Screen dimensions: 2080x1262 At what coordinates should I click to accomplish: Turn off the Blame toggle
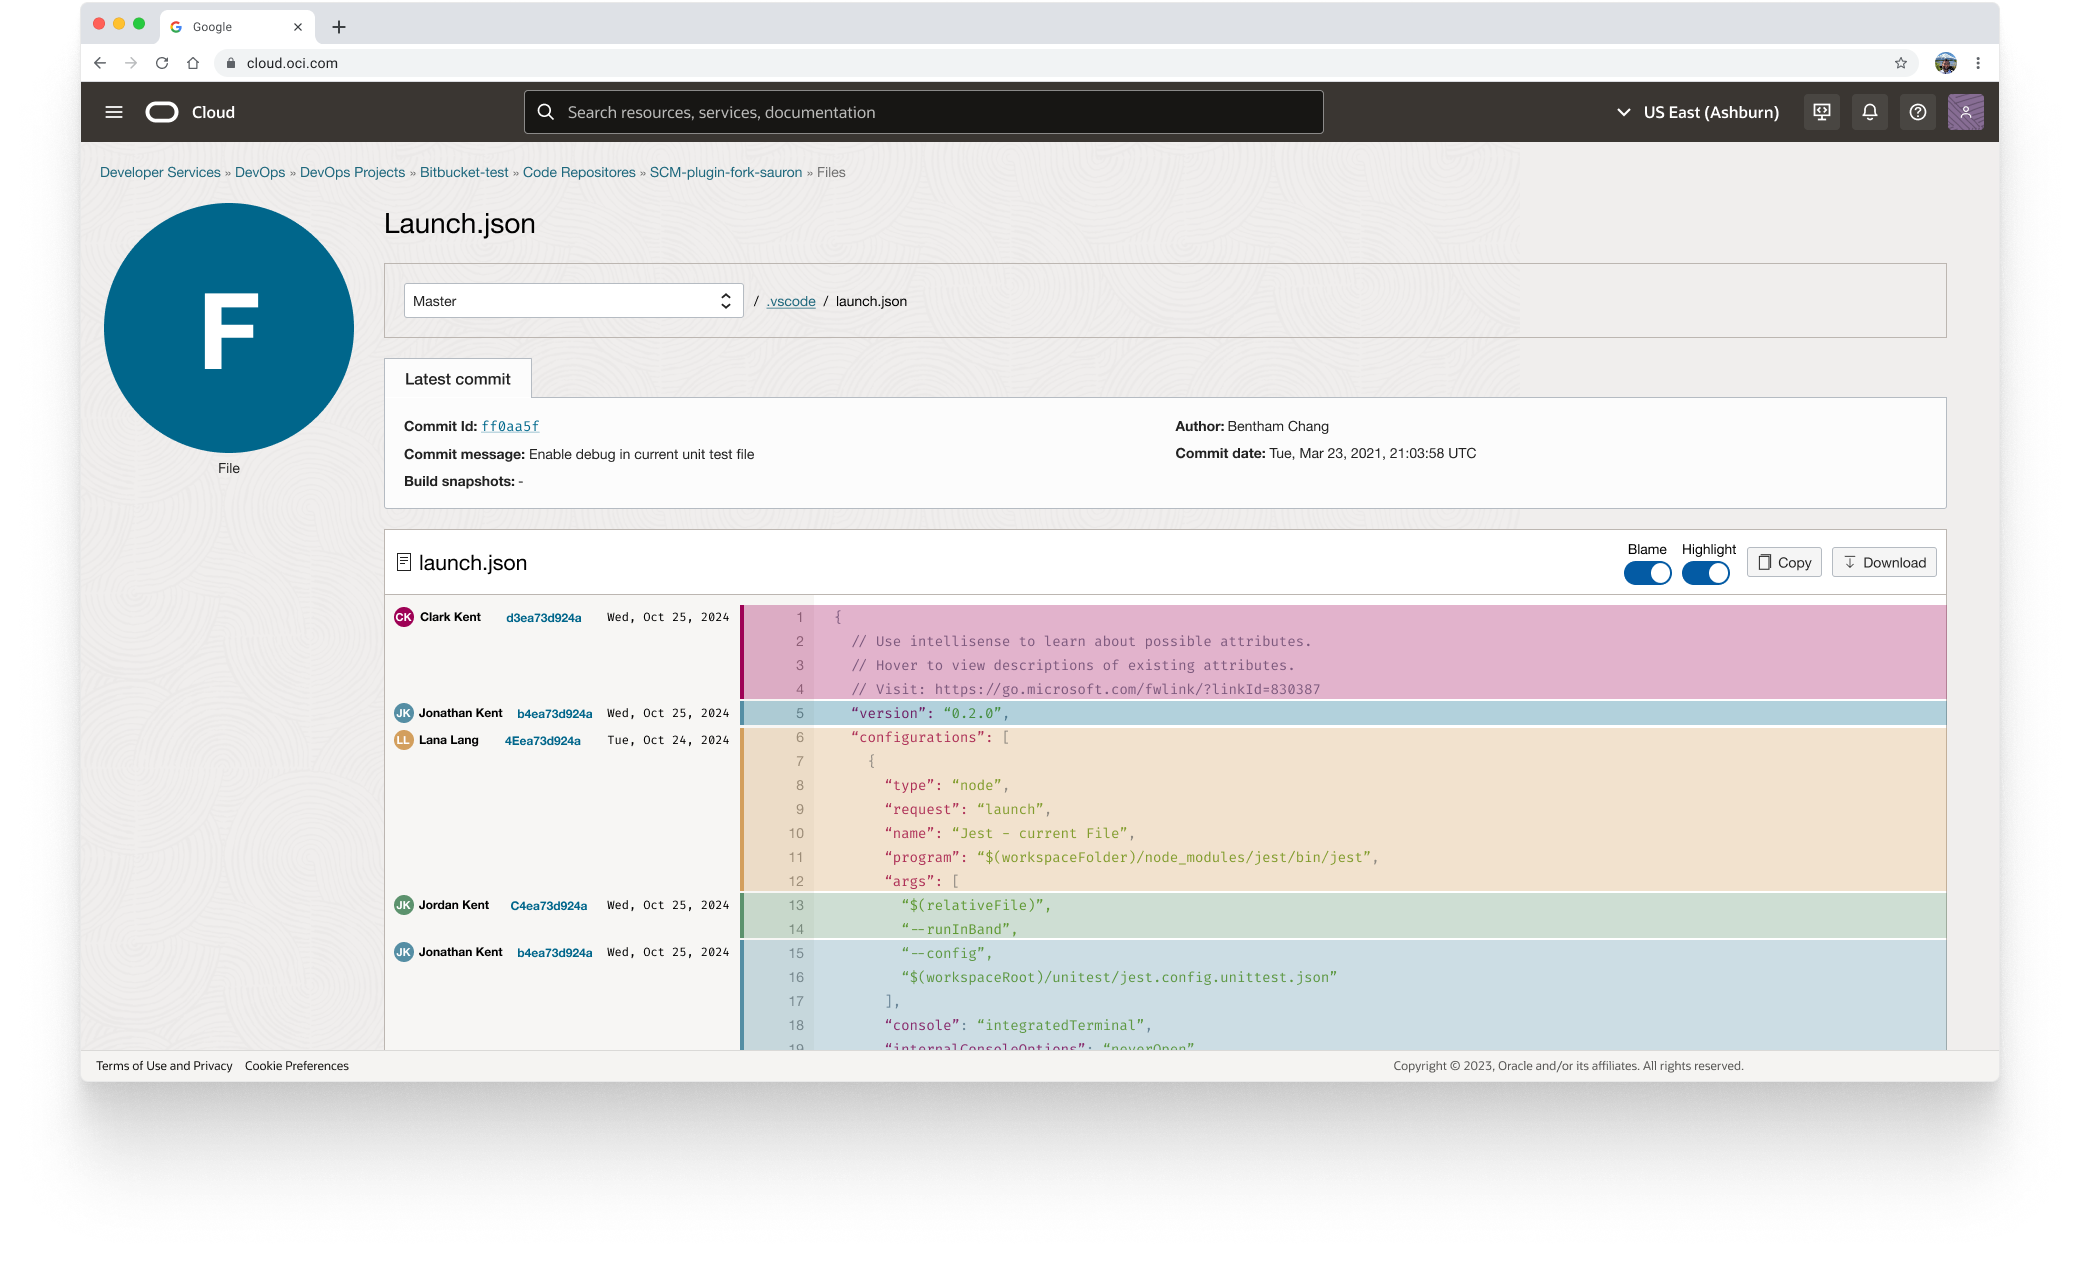1647,573
